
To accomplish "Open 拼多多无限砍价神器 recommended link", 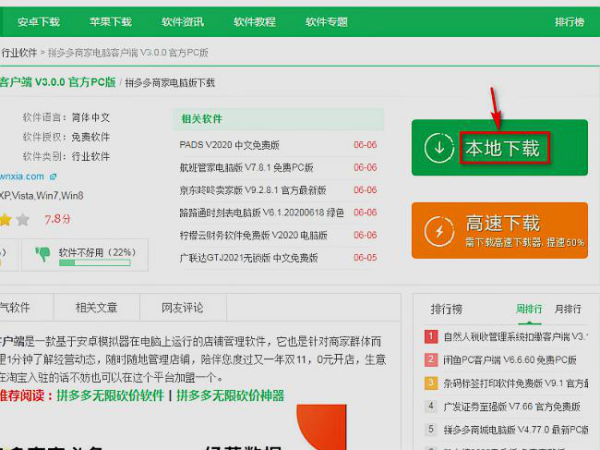I will coord(230,395).
